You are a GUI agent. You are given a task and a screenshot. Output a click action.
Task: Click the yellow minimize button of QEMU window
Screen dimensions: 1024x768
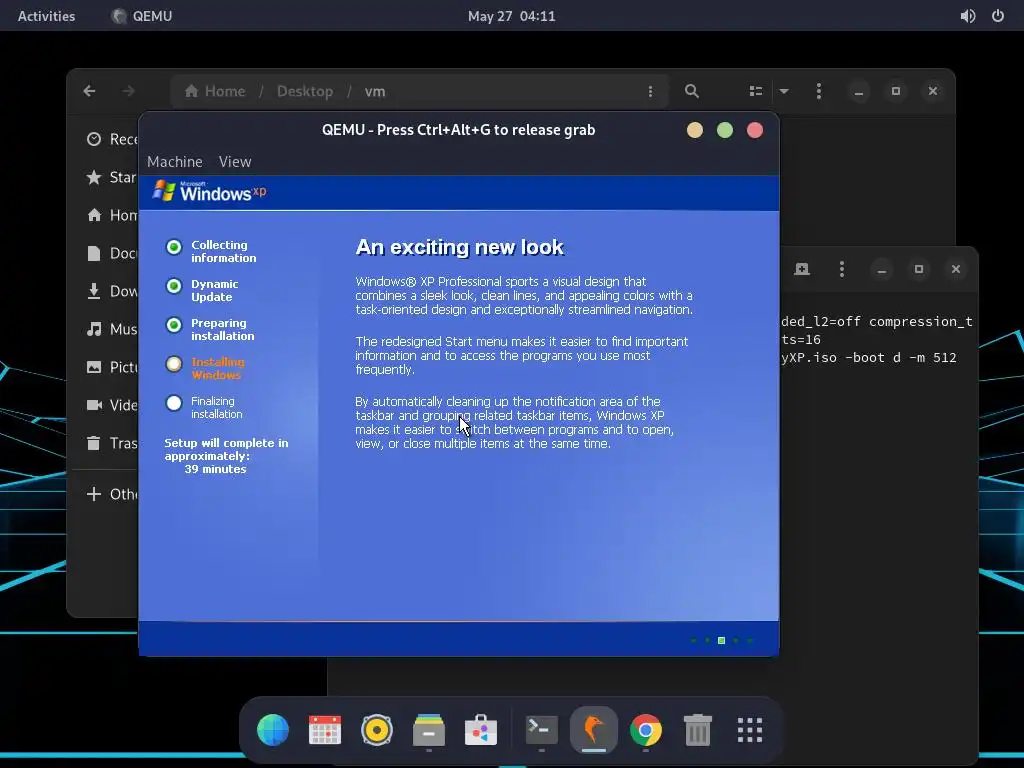click(695, 130)
